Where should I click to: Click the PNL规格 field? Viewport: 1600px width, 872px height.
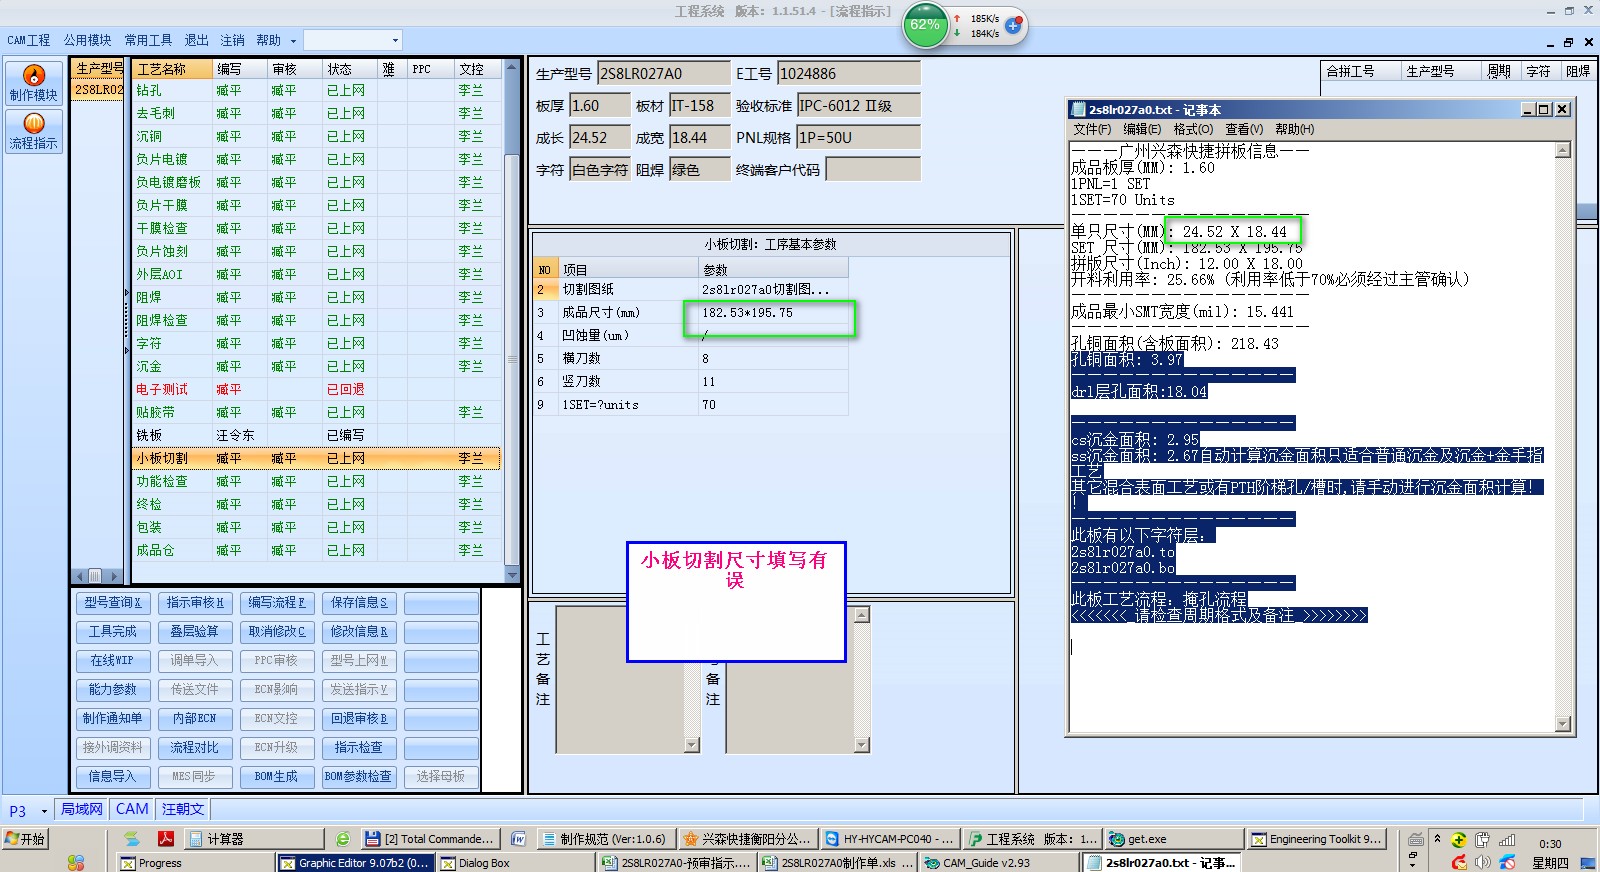pyautogui.click(x=858, y=137)
